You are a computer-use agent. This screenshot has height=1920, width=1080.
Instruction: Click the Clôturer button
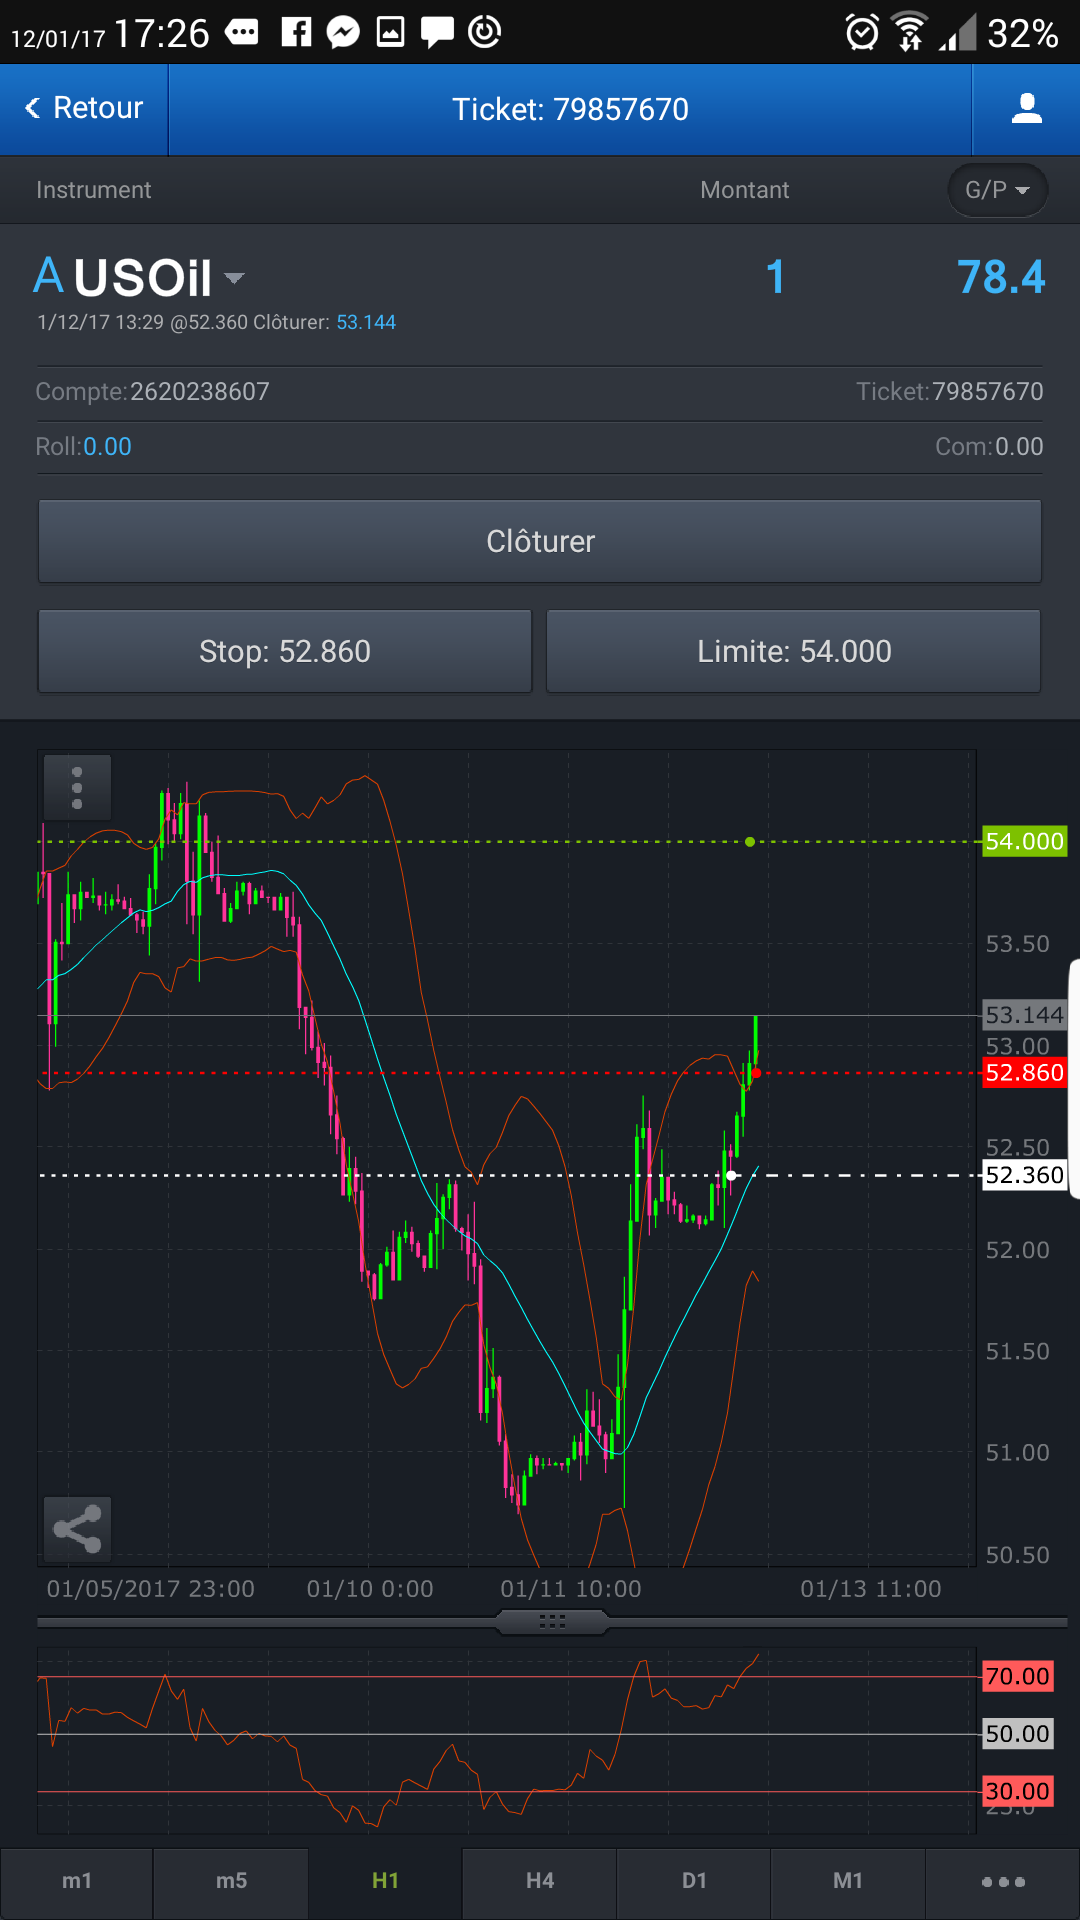pyautogui.click(x=540, y=541)
